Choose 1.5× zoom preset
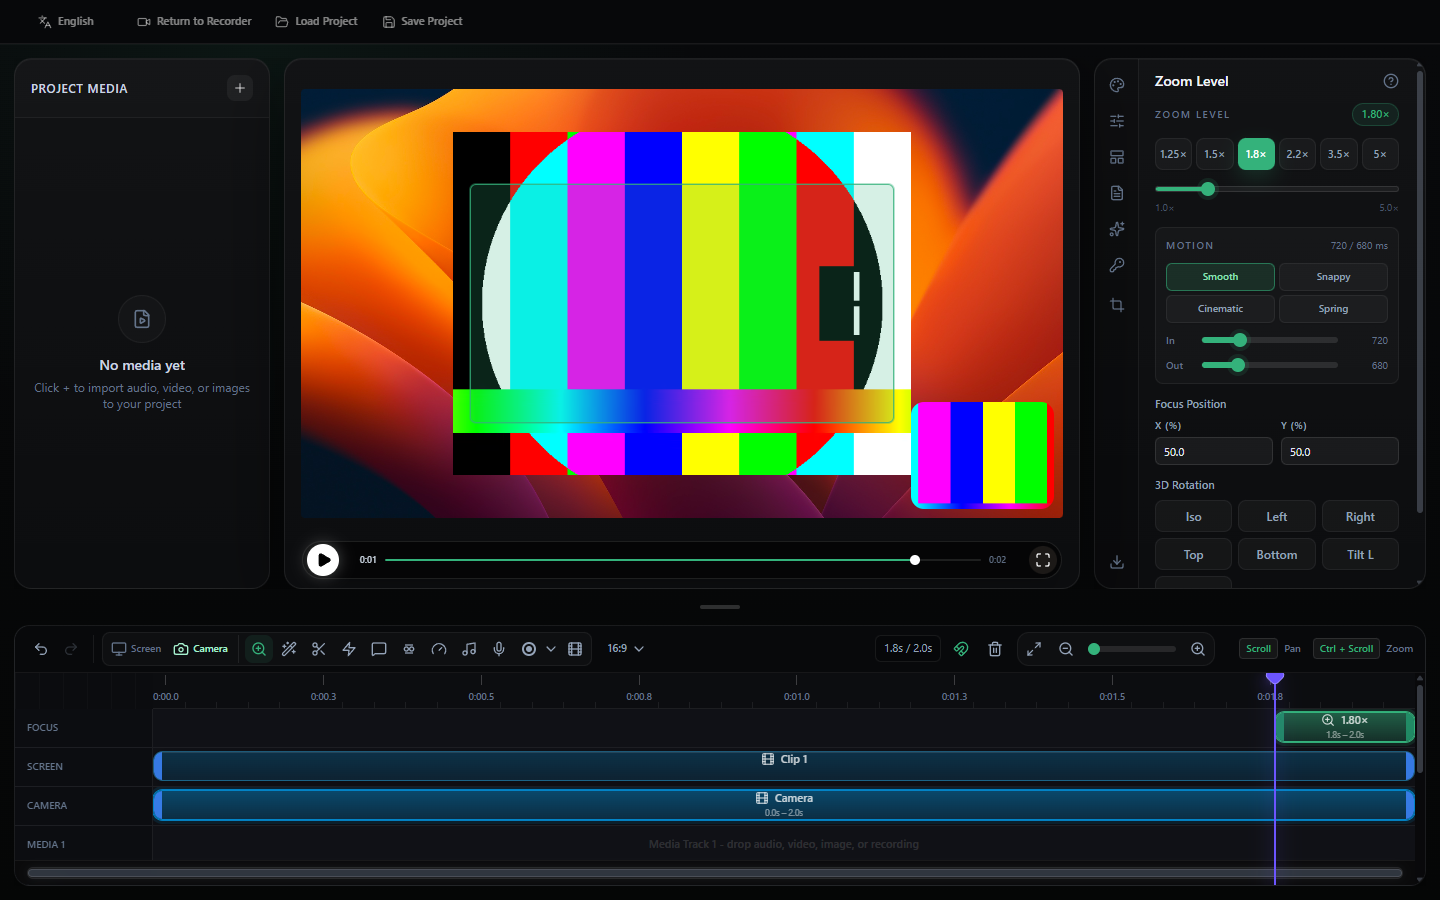This screenshot has height=900, width=1440. tap(1214, 154)
